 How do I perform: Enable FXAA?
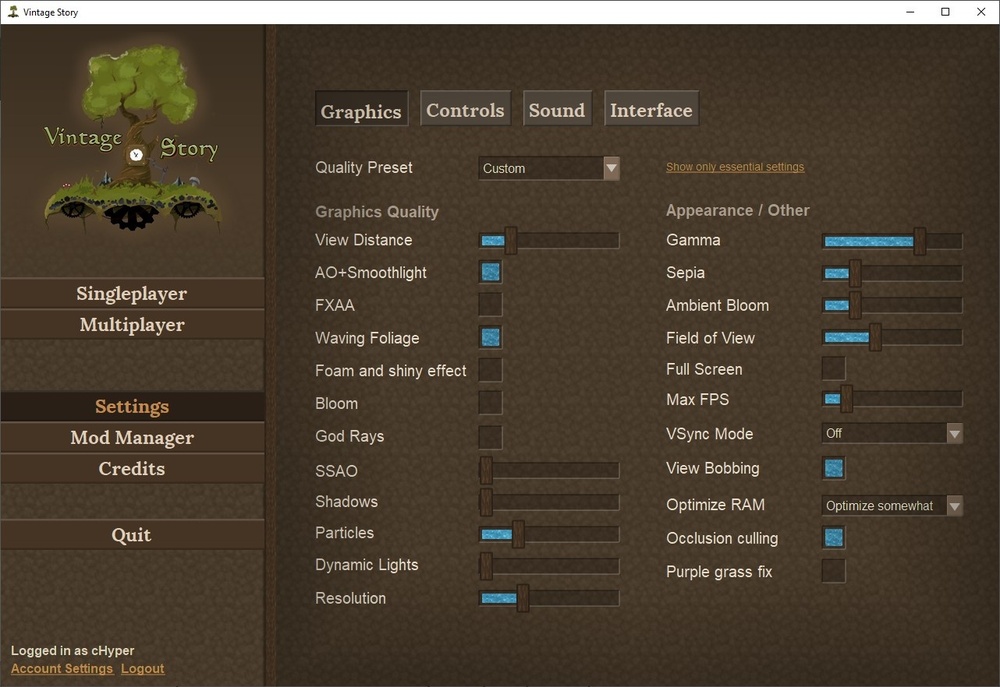pos(490,304)
